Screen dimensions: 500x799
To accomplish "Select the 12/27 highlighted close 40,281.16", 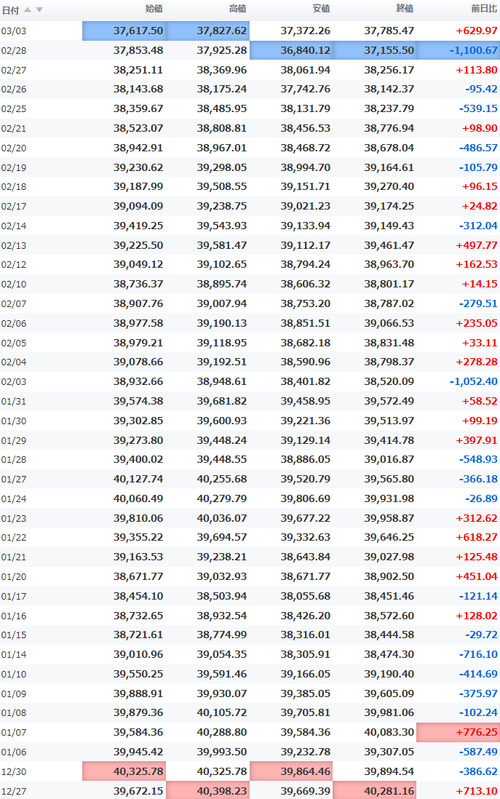I will click(375, 790).
